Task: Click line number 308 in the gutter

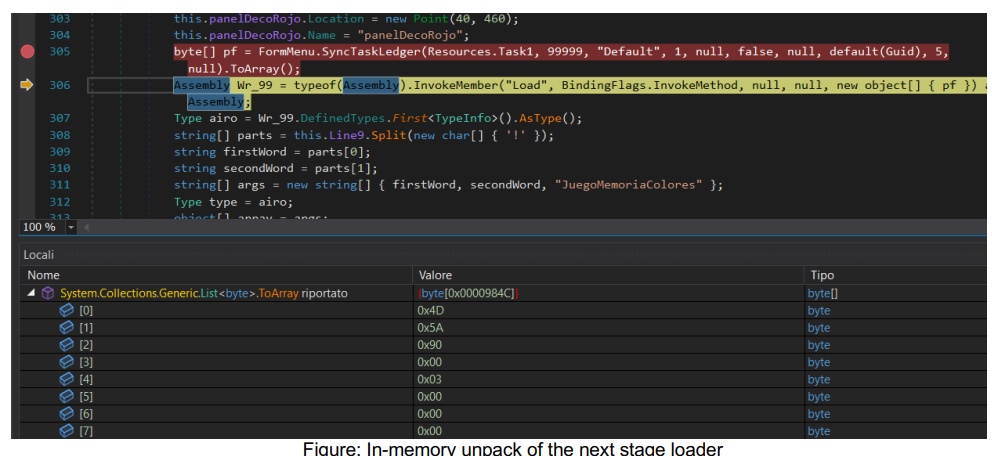Action: click(x=59, y=135)
